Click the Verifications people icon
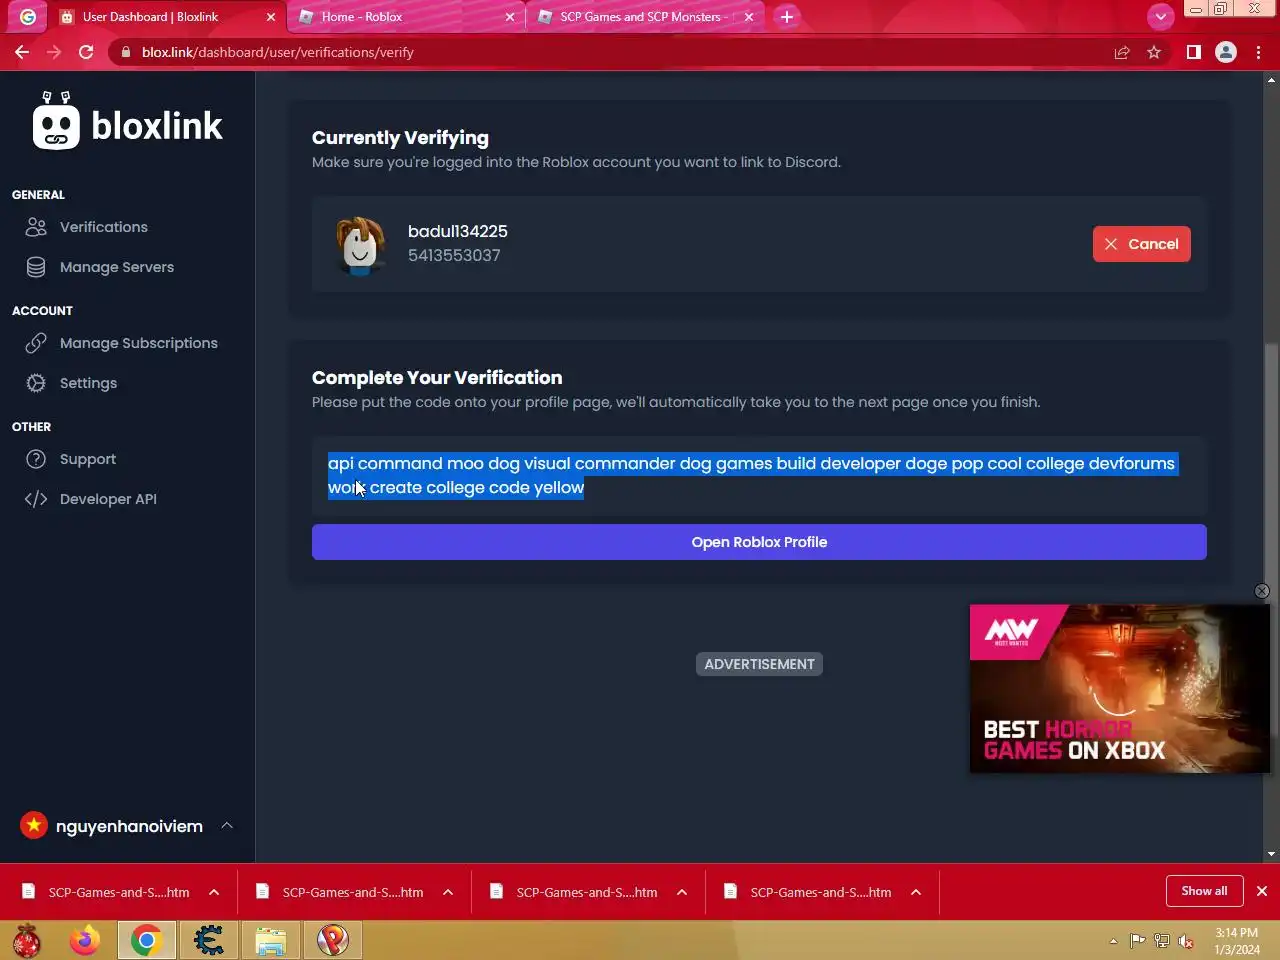This screenshot has height=960, width=1280. 36,227
